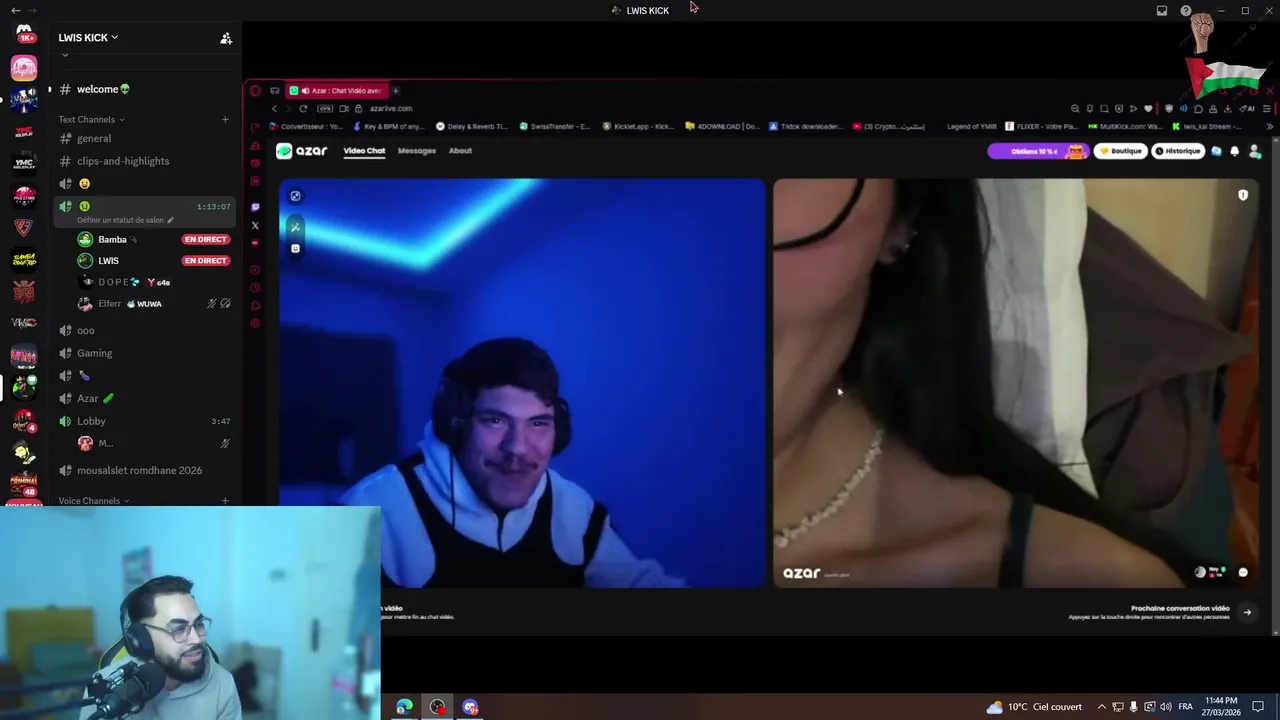
Task: Open the Azar profile icon
Action: (1255, 151)
